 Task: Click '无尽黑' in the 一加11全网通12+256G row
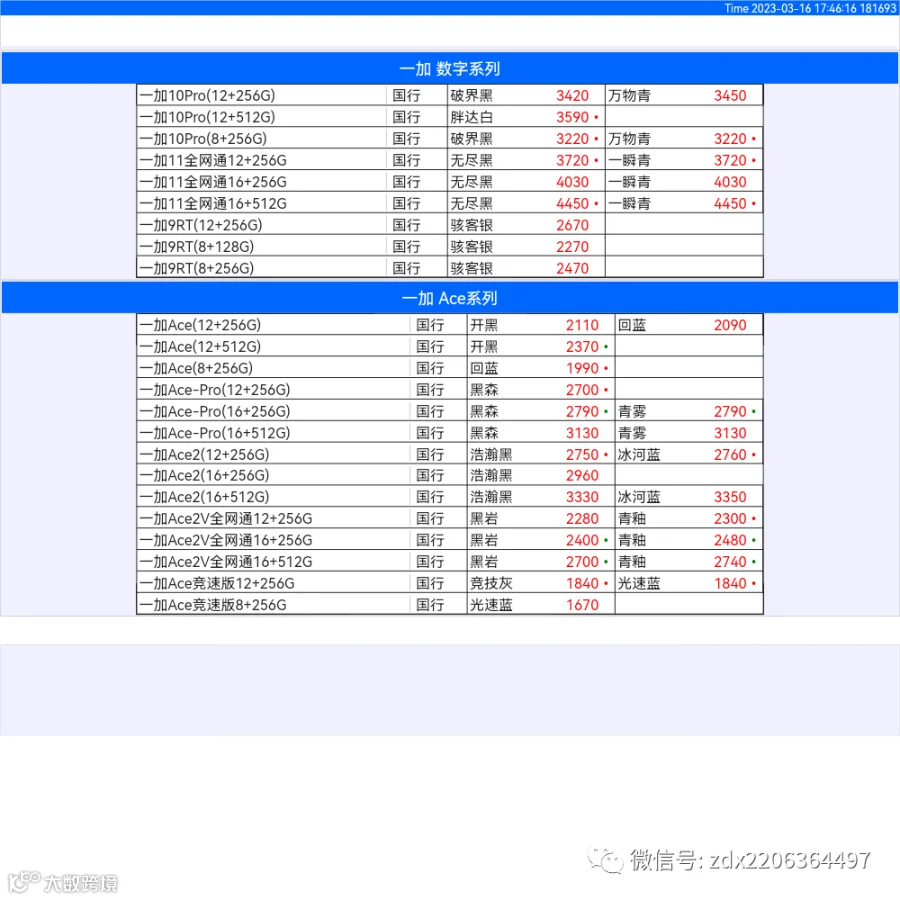click(472, 160)
